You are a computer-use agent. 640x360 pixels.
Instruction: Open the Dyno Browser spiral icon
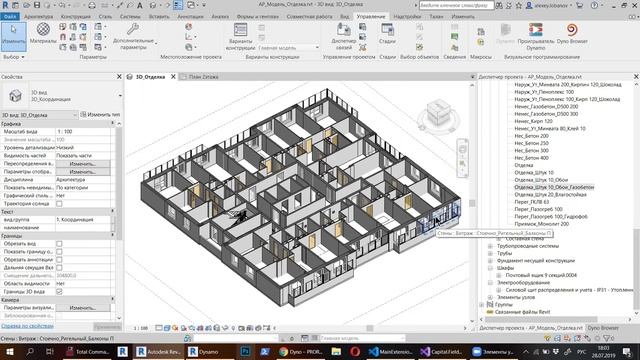click(x=572, y=33)
